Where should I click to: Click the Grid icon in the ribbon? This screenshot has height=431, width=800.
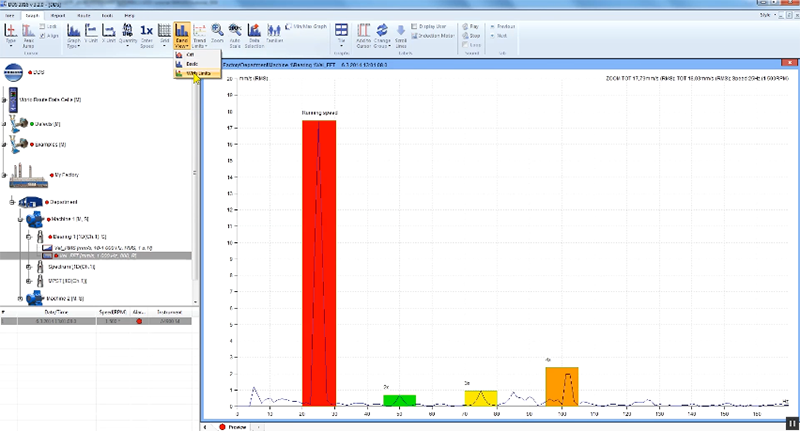click(x=164, y=33)
